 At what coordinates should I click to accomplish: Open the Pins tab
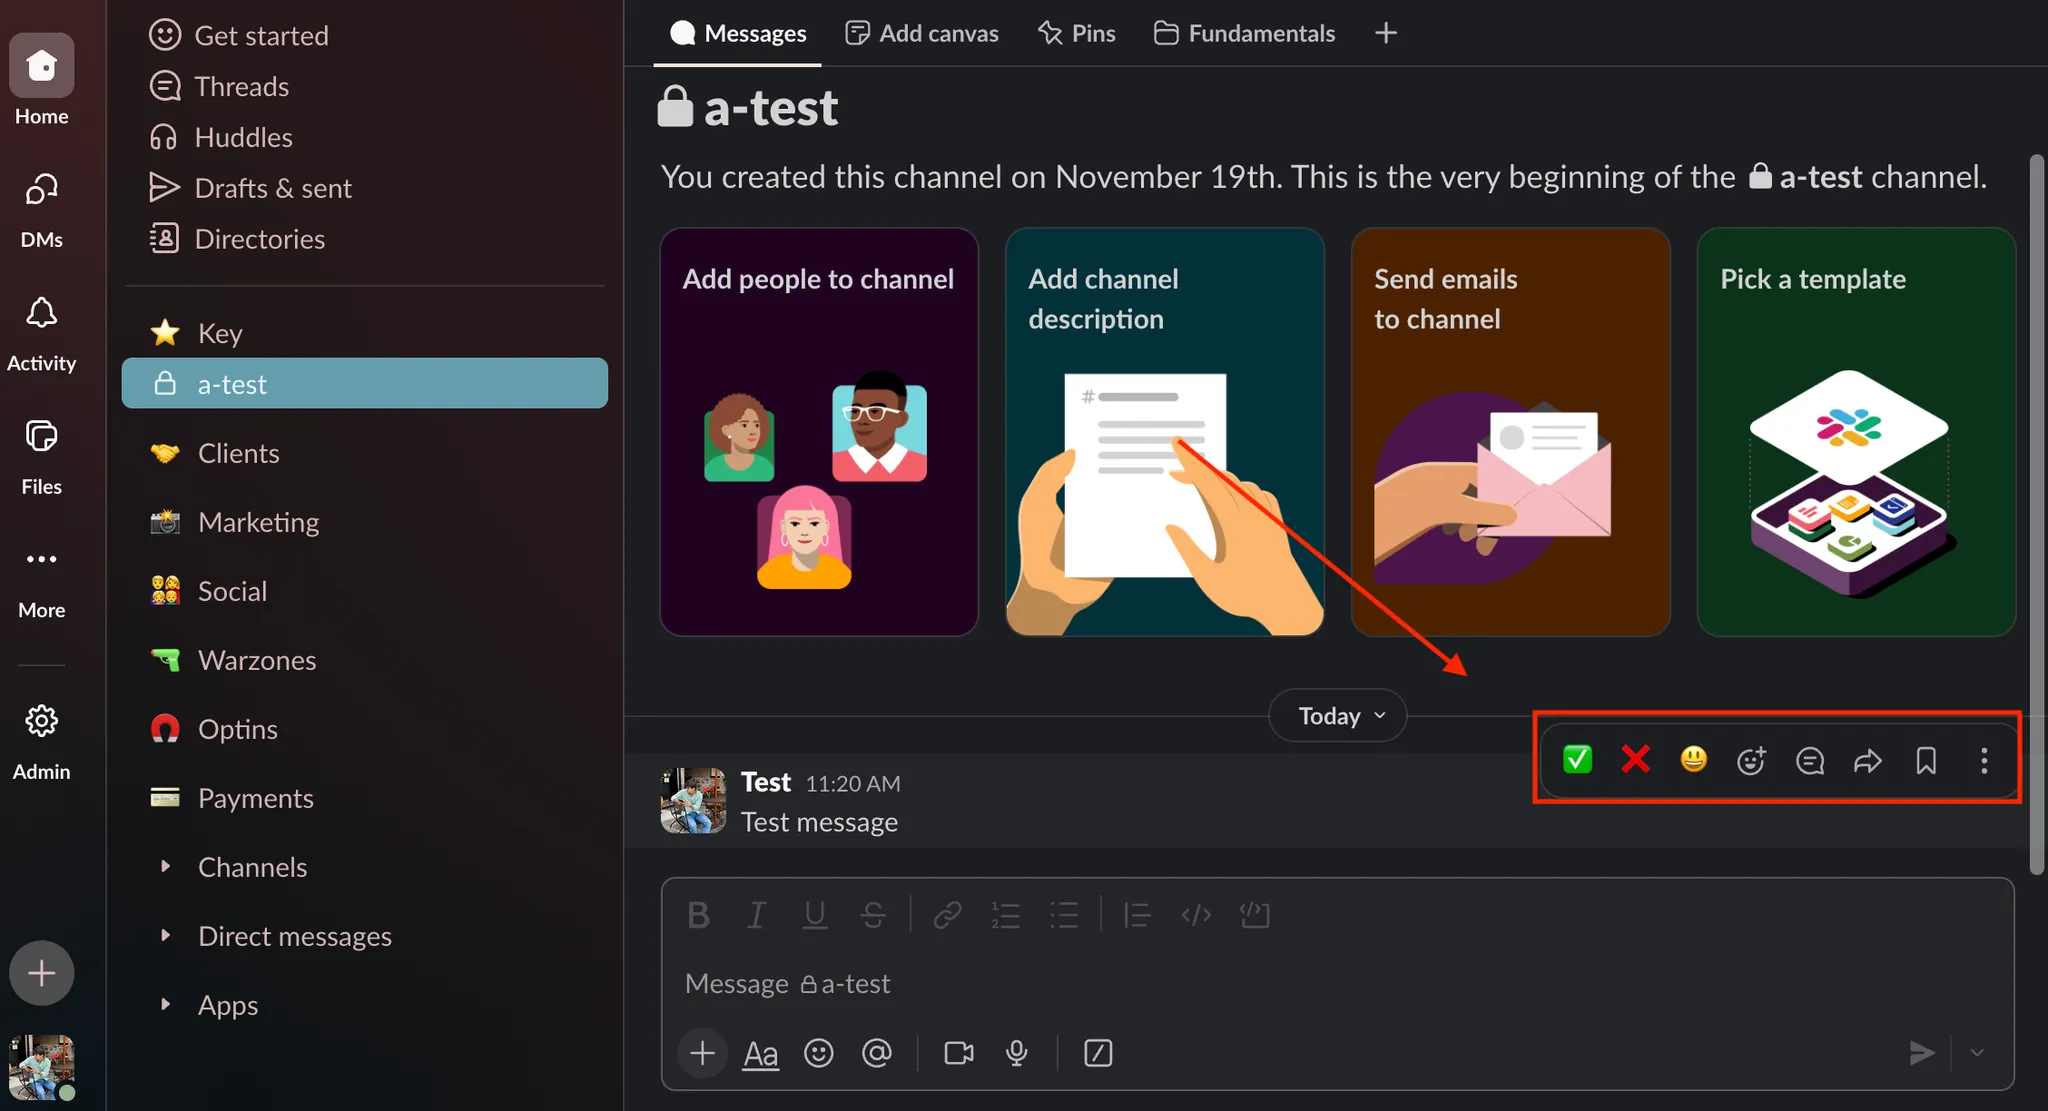(1076, 33)
